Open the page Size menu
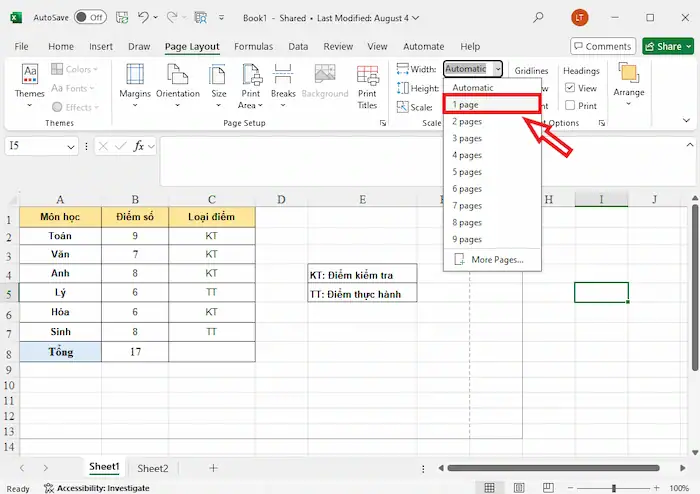This screenshot has width=700, height=494. tap(219, 84)
